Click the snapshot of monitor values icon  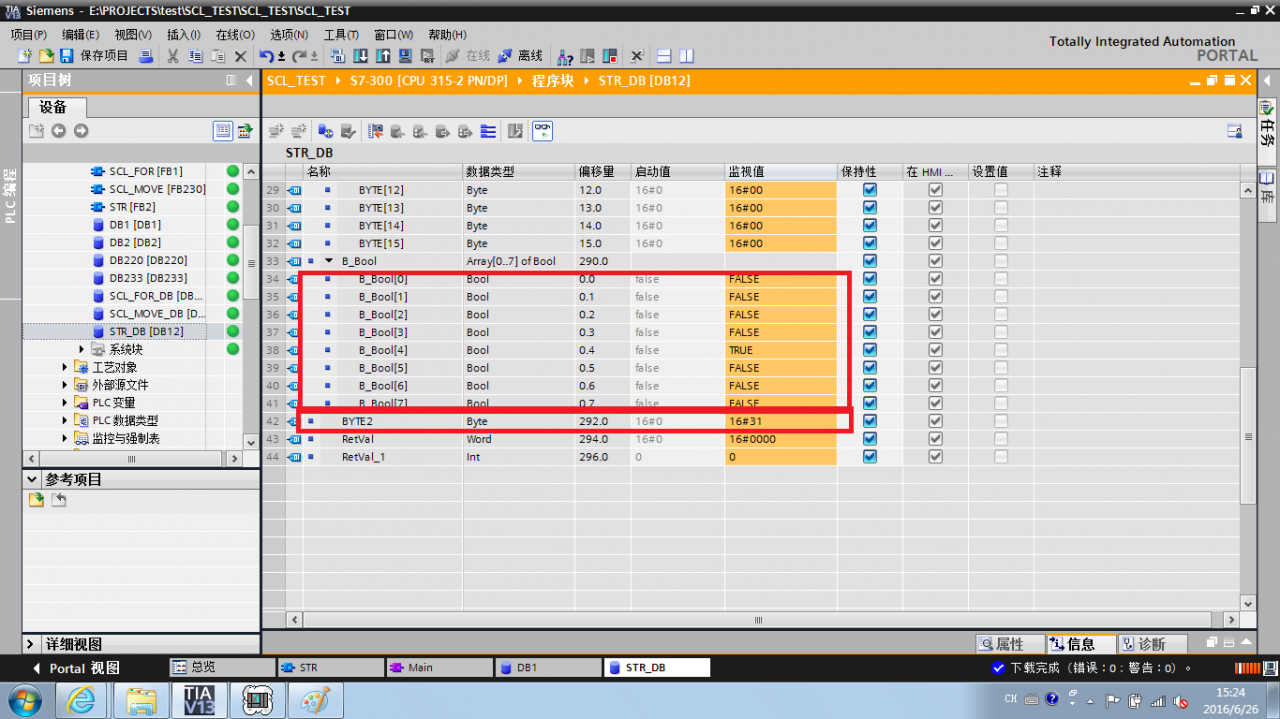coord(376,131)
